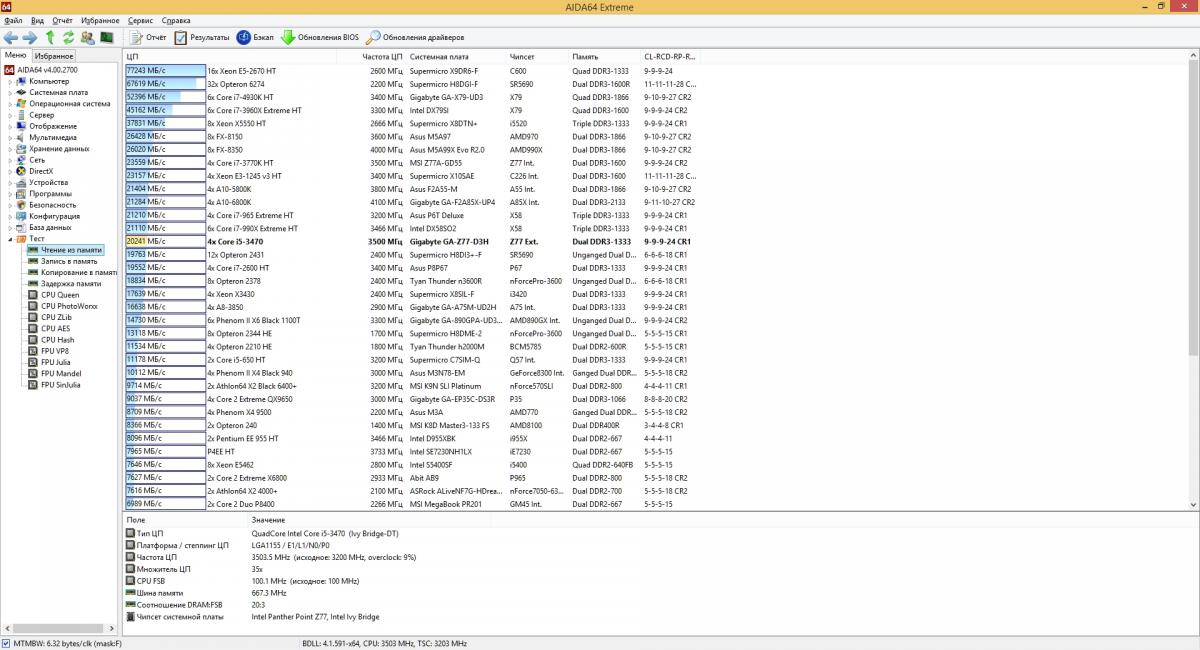This screenshot has width=1200, height=650.
Task: Click the green Up level arrow icon
Action: pos(50,38)
